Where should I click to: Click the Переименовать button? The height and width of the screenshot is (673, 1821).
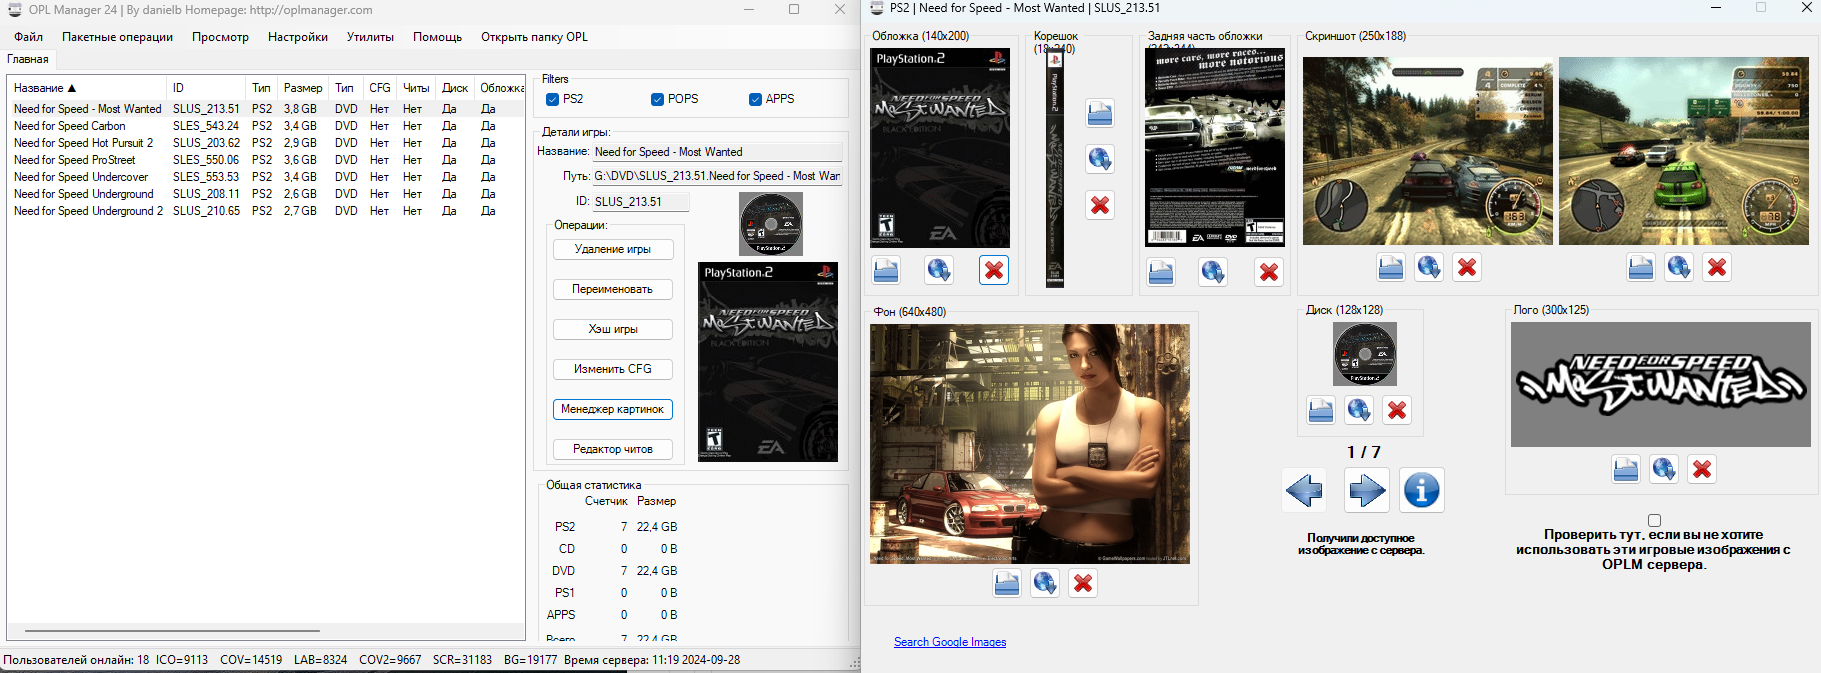coord(613,289)
